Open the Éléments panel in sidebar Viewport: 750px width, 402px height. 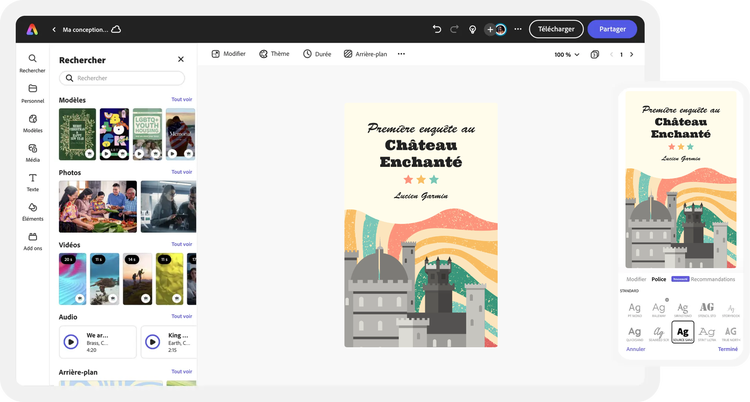click(33, 211)
